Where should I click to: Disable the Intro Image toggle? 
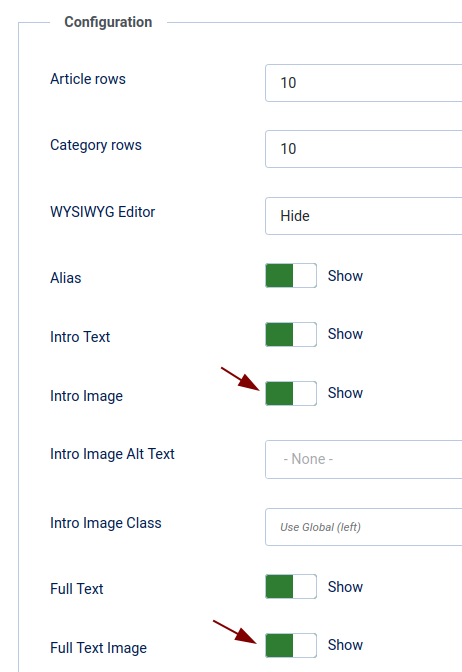[x=291, y=393]
